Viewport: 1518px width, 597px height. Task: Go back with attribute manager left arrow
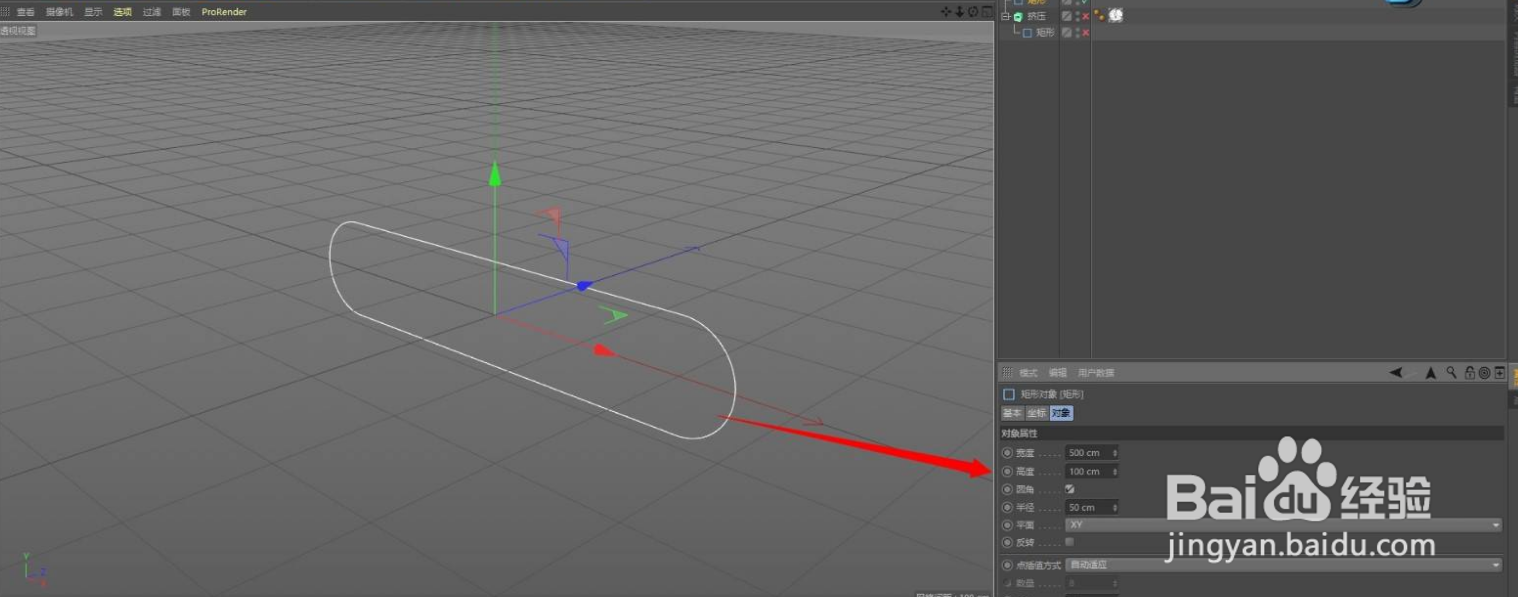coord(1396,373)
